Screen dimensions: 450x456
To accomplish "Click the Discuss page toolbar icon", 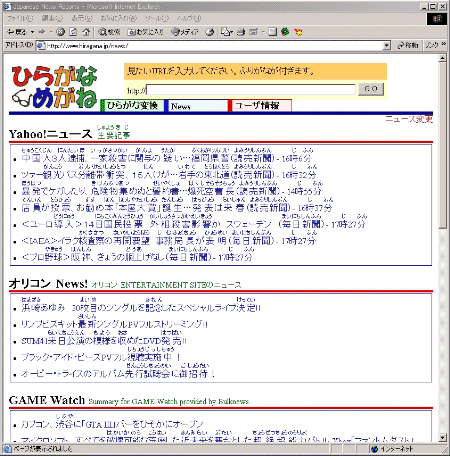I will tap(273, 32).
